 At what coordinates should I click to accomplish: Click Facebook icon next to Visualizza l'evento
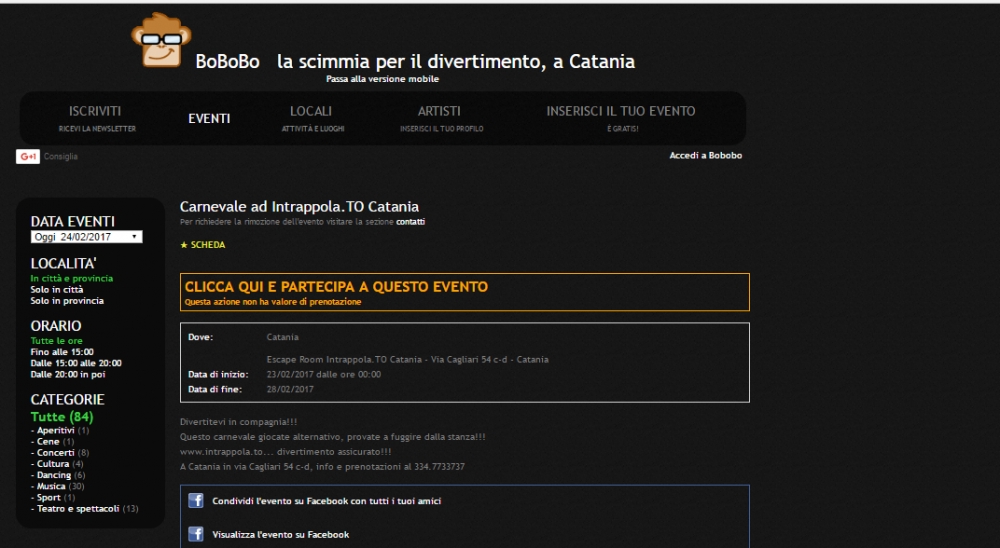click(196, 534)
